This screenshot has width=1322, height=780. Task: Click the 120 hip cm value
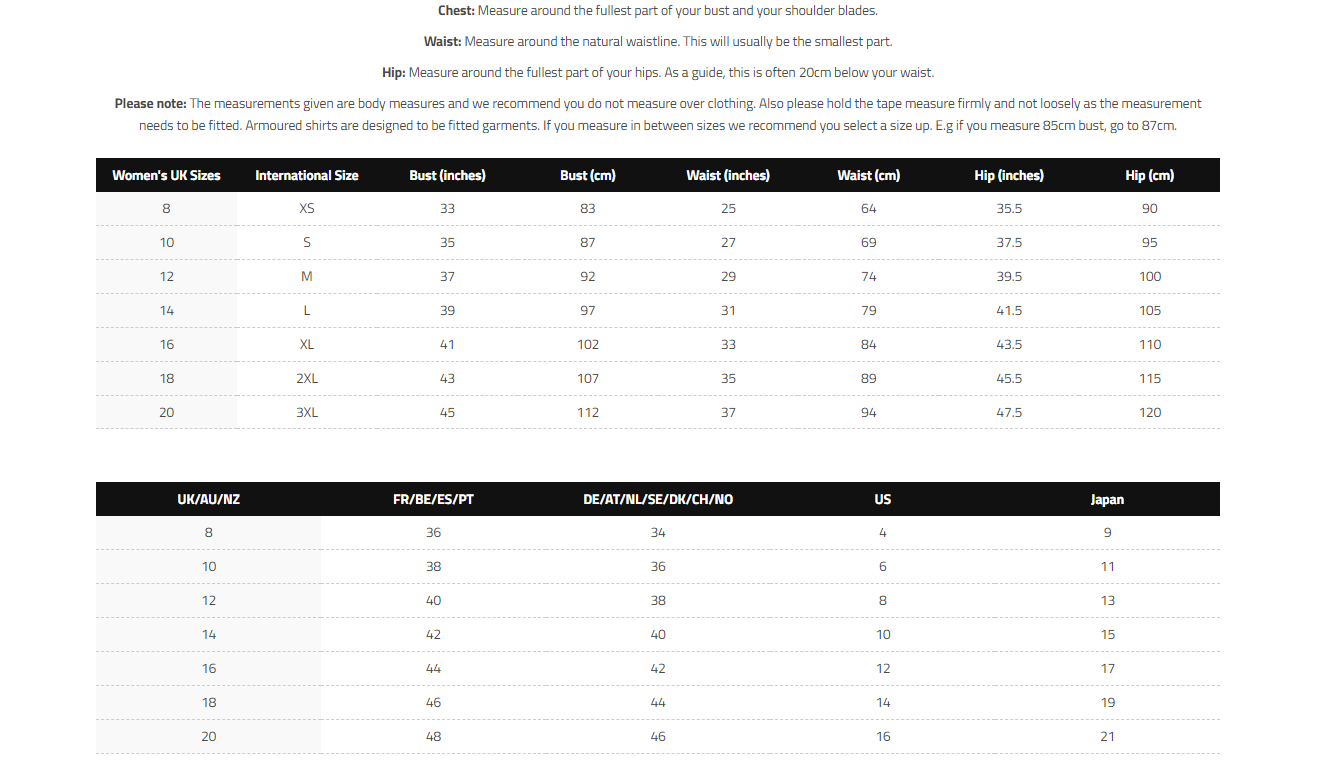[x=1150, y=413]
